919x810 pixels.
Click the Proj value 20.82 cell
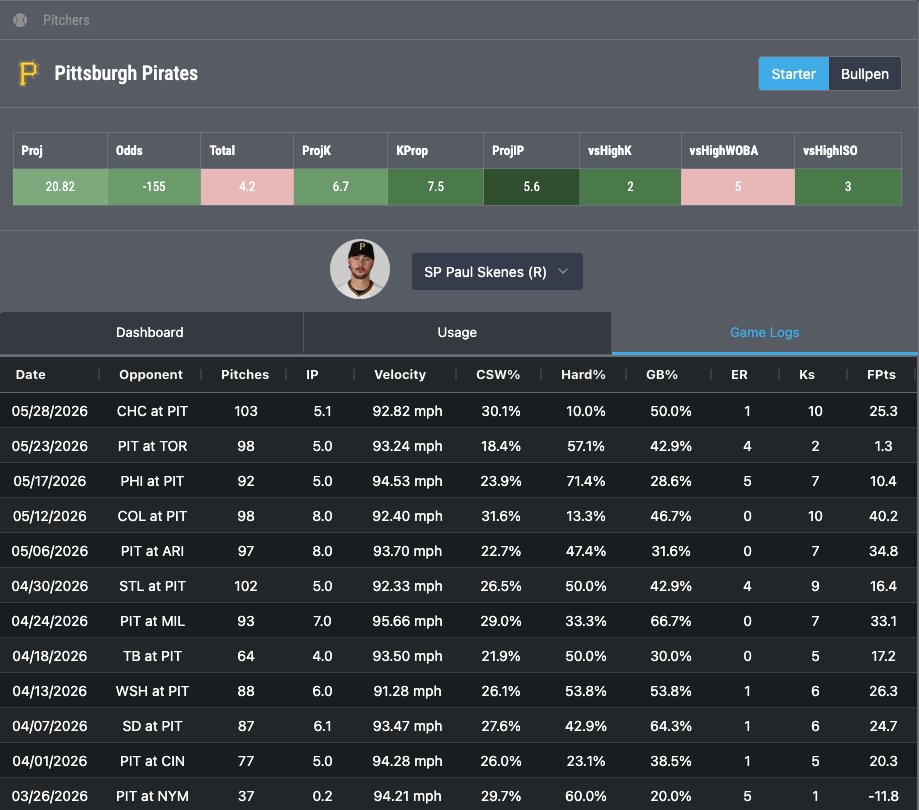click(60, 187)
